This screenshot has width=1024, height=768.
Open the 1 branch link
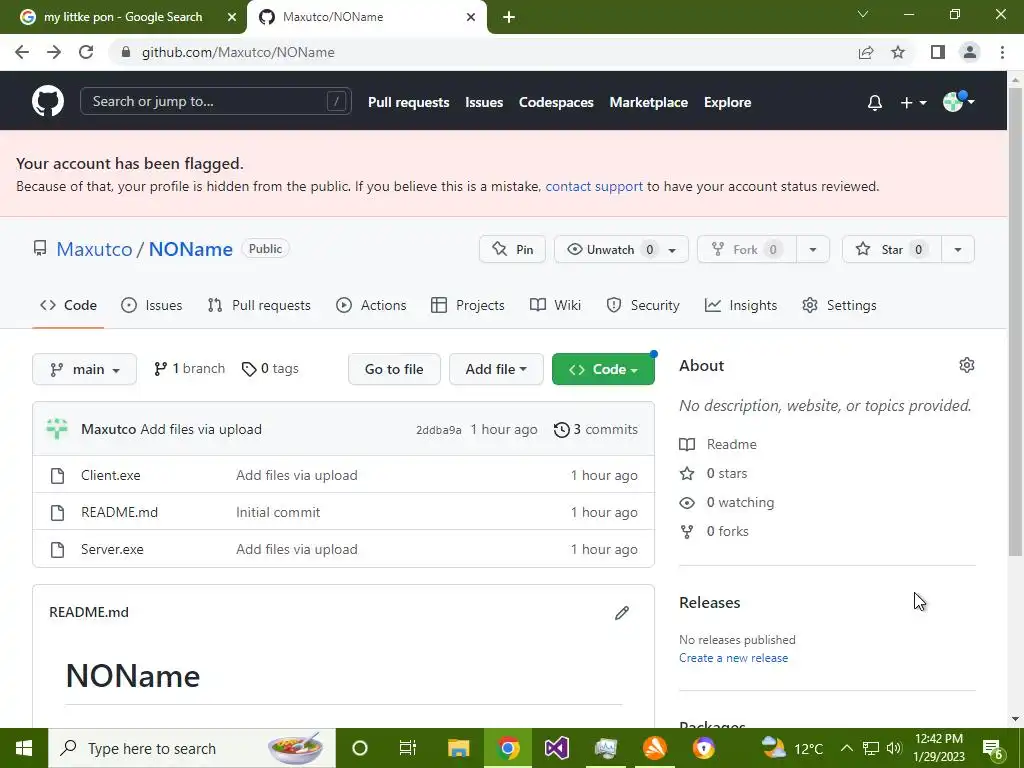coord(189,369)
